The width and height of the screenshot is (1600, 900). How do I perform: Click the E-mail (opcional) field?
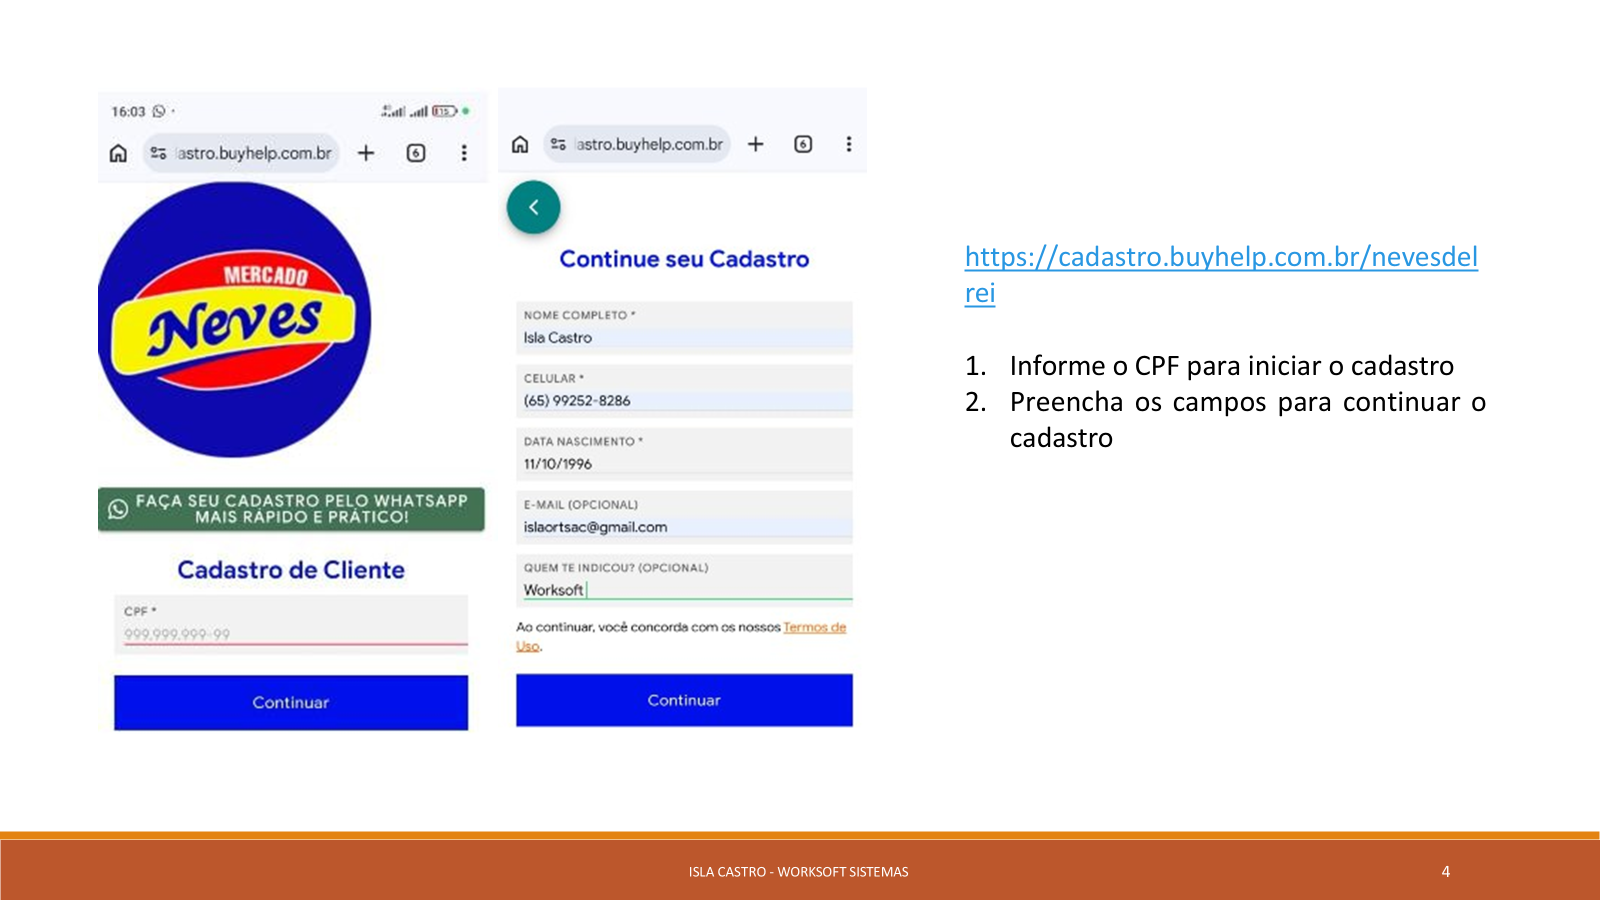684,517
